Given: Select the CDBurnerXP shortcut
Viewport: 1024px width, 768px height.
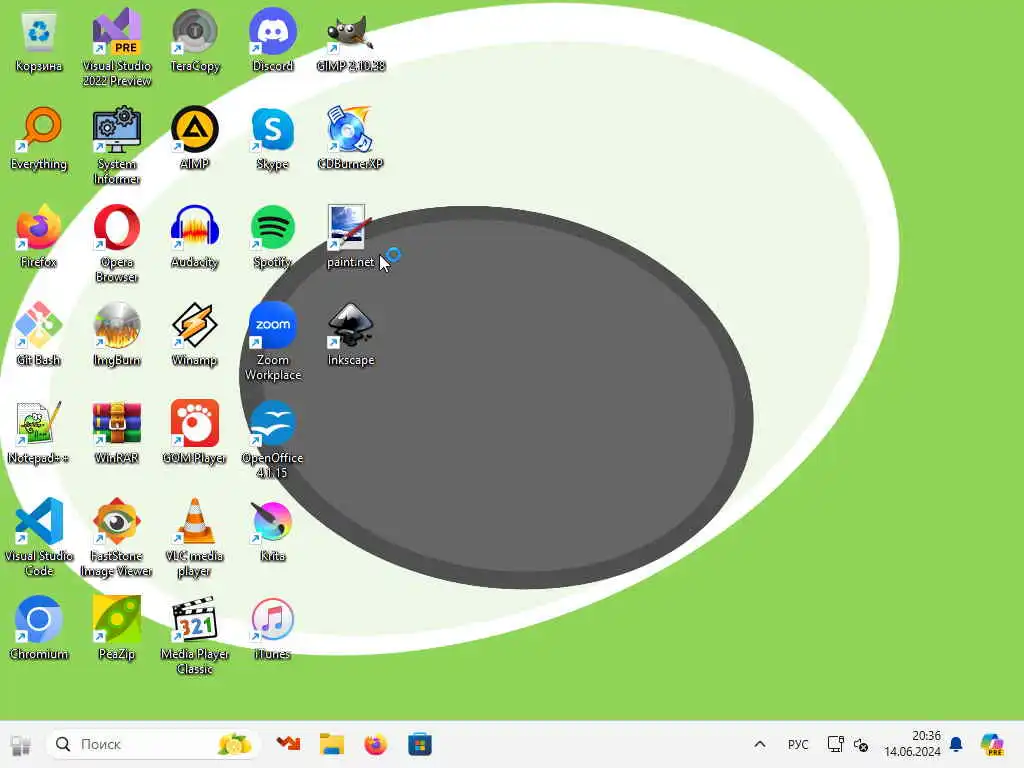Looking at the screenshot, I should 351,138.
